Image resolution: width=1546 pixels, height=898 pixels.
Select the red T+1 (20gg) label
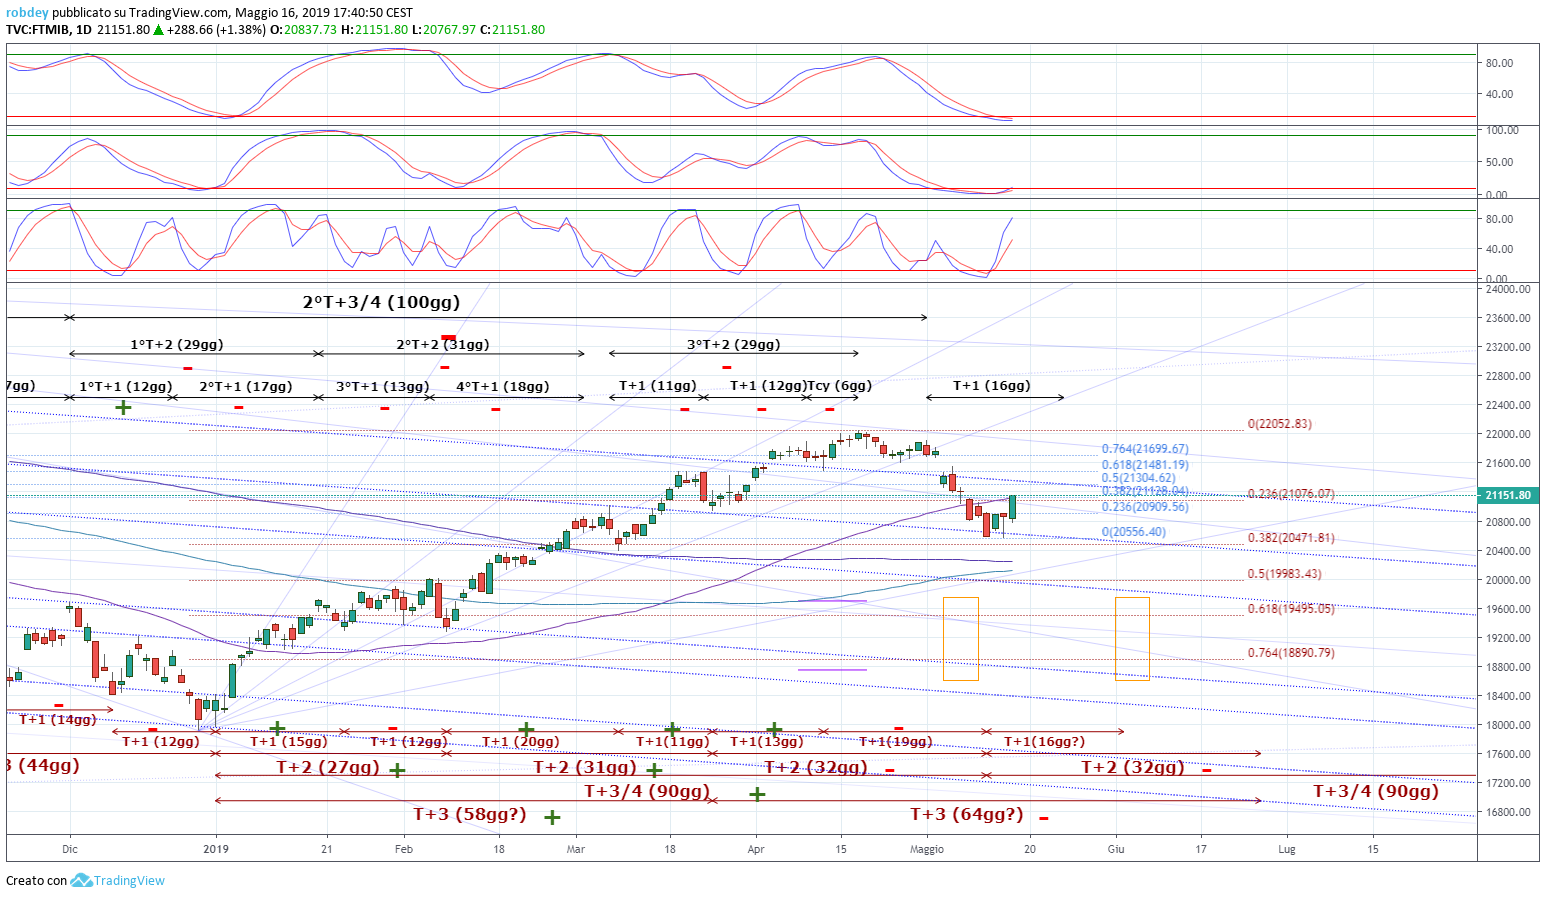click(521, 742)
